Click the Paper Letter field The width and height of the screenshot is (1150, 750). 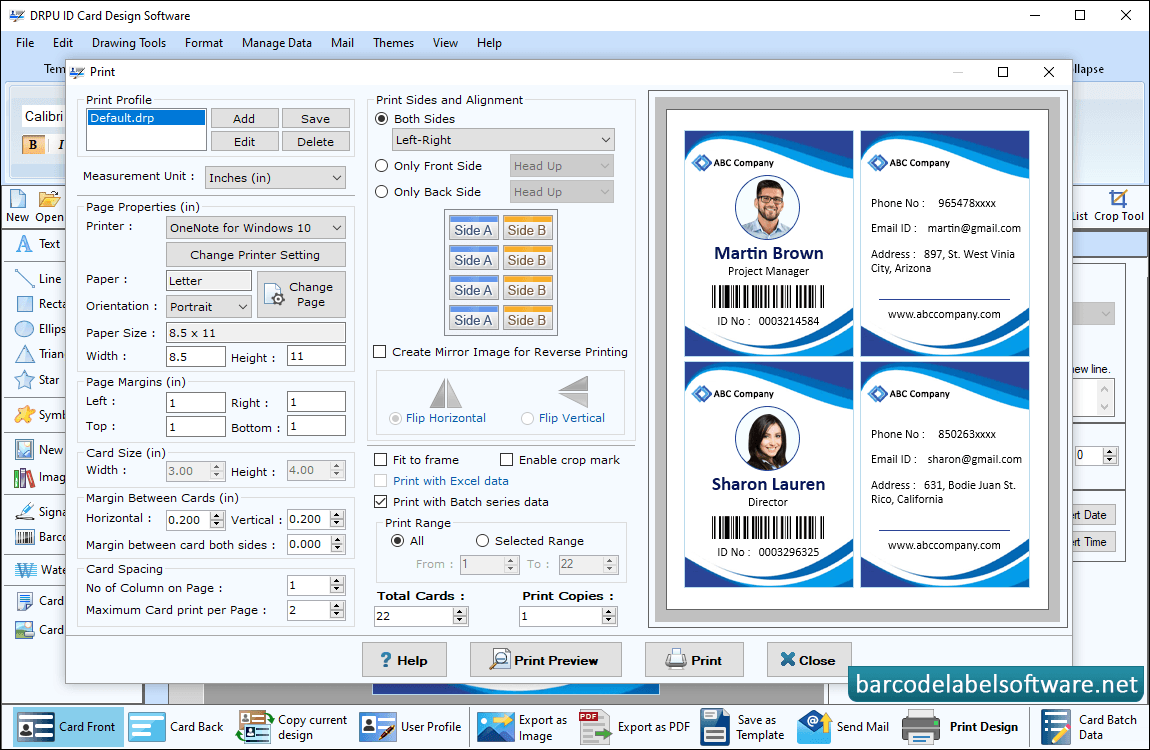pyautogui.click(x=209, y=281)
